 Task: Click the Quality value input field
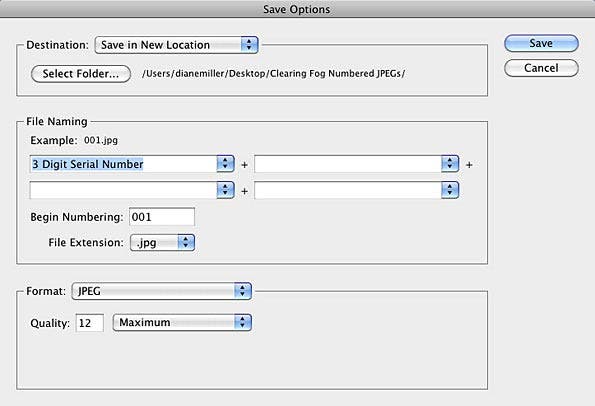pyautogui.click(x=90, y=323)
